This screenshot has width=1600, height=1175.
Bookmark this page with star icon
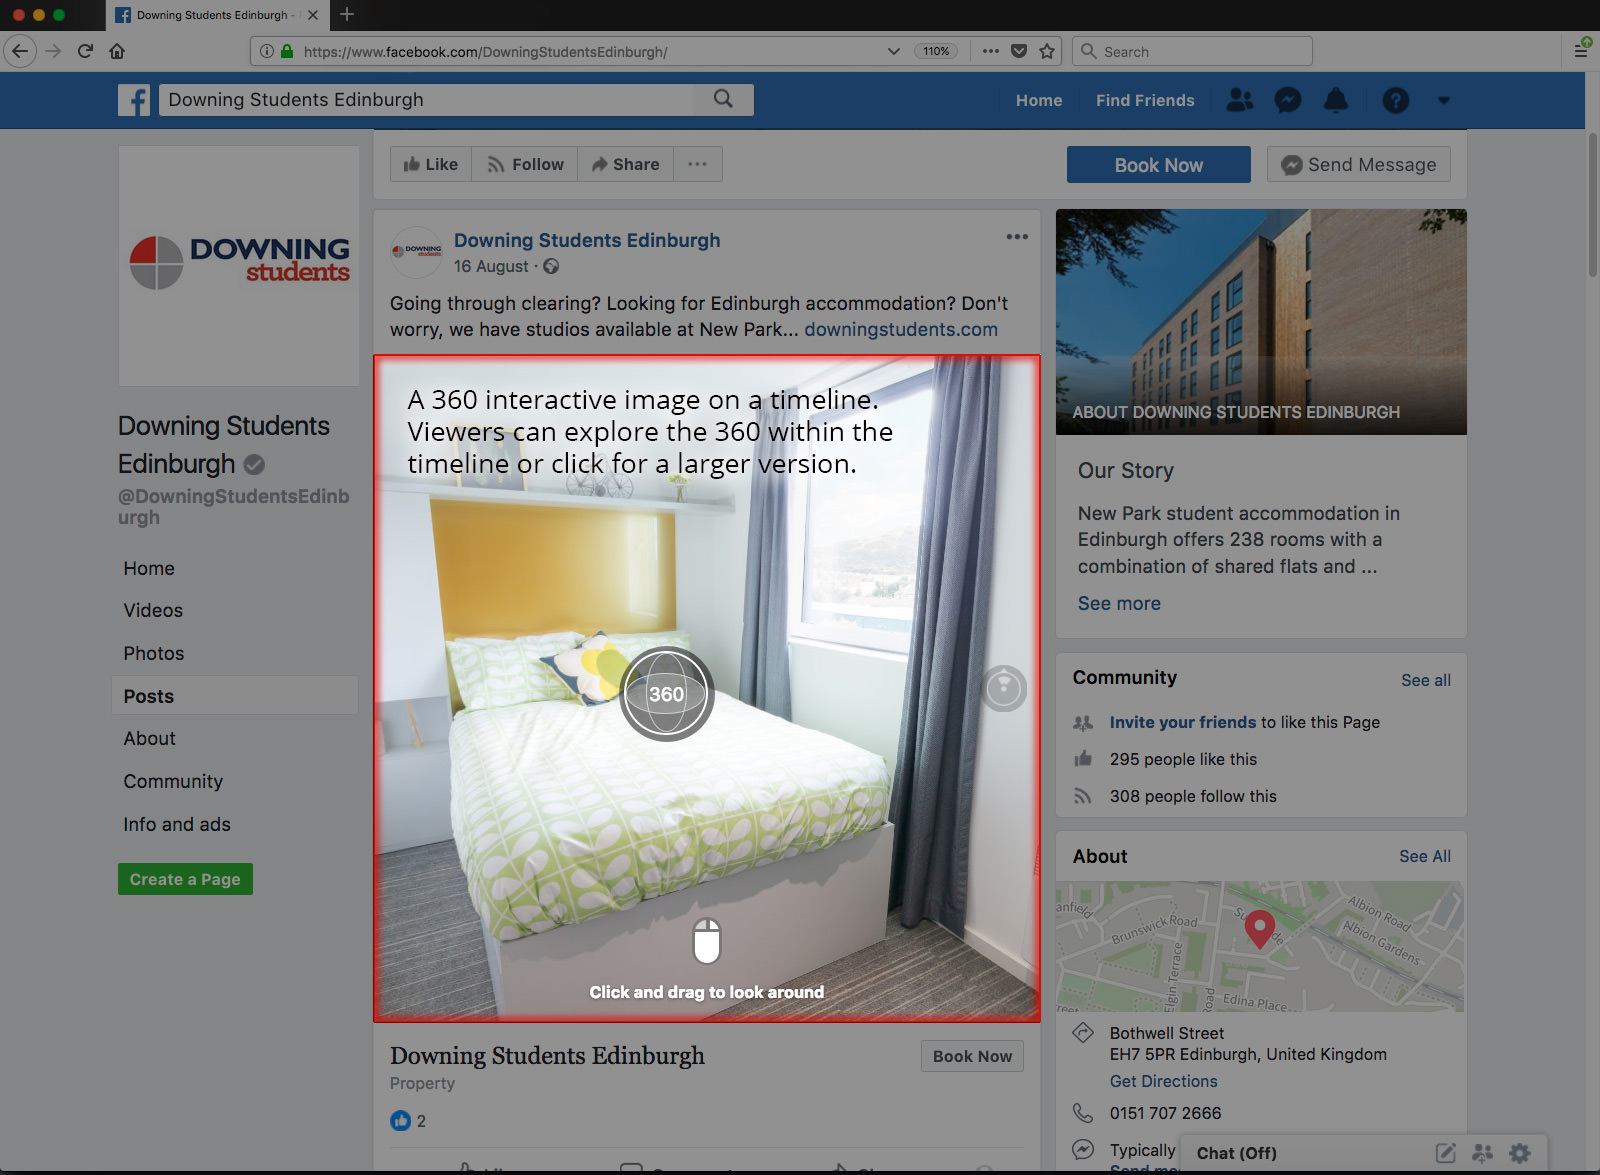1047,51
